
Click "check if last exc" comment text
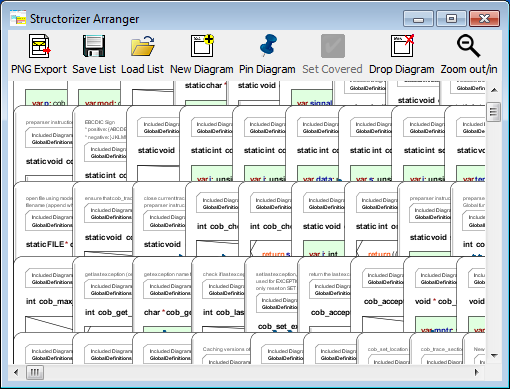click(224, 274)
